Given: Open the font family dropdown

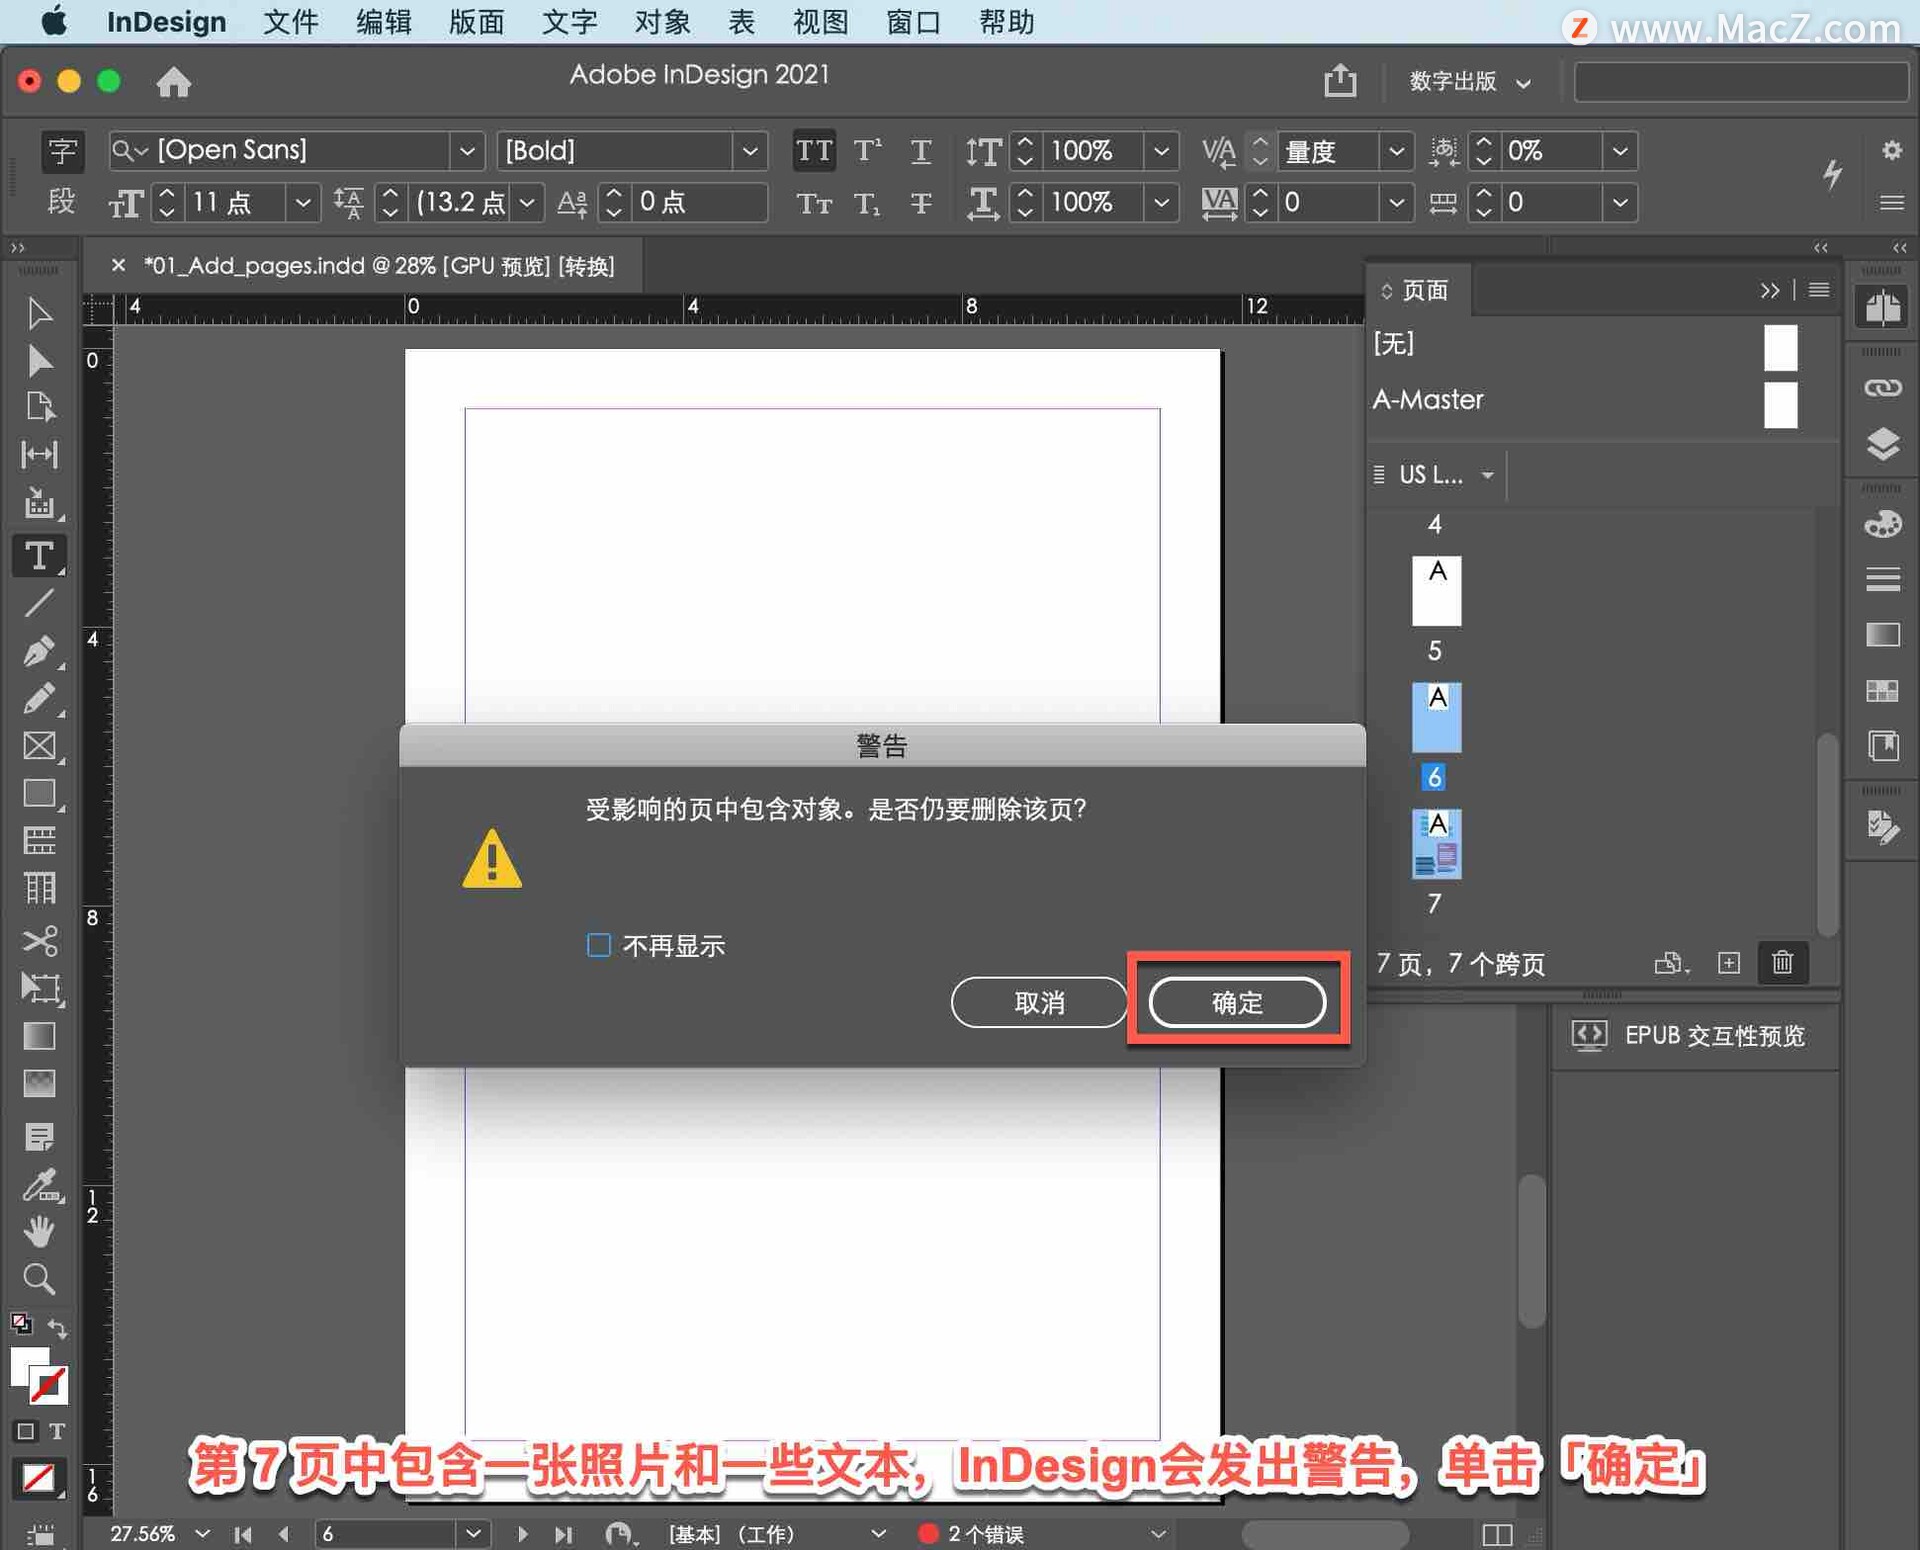Looking at the screenshot, I should [466, 151].
